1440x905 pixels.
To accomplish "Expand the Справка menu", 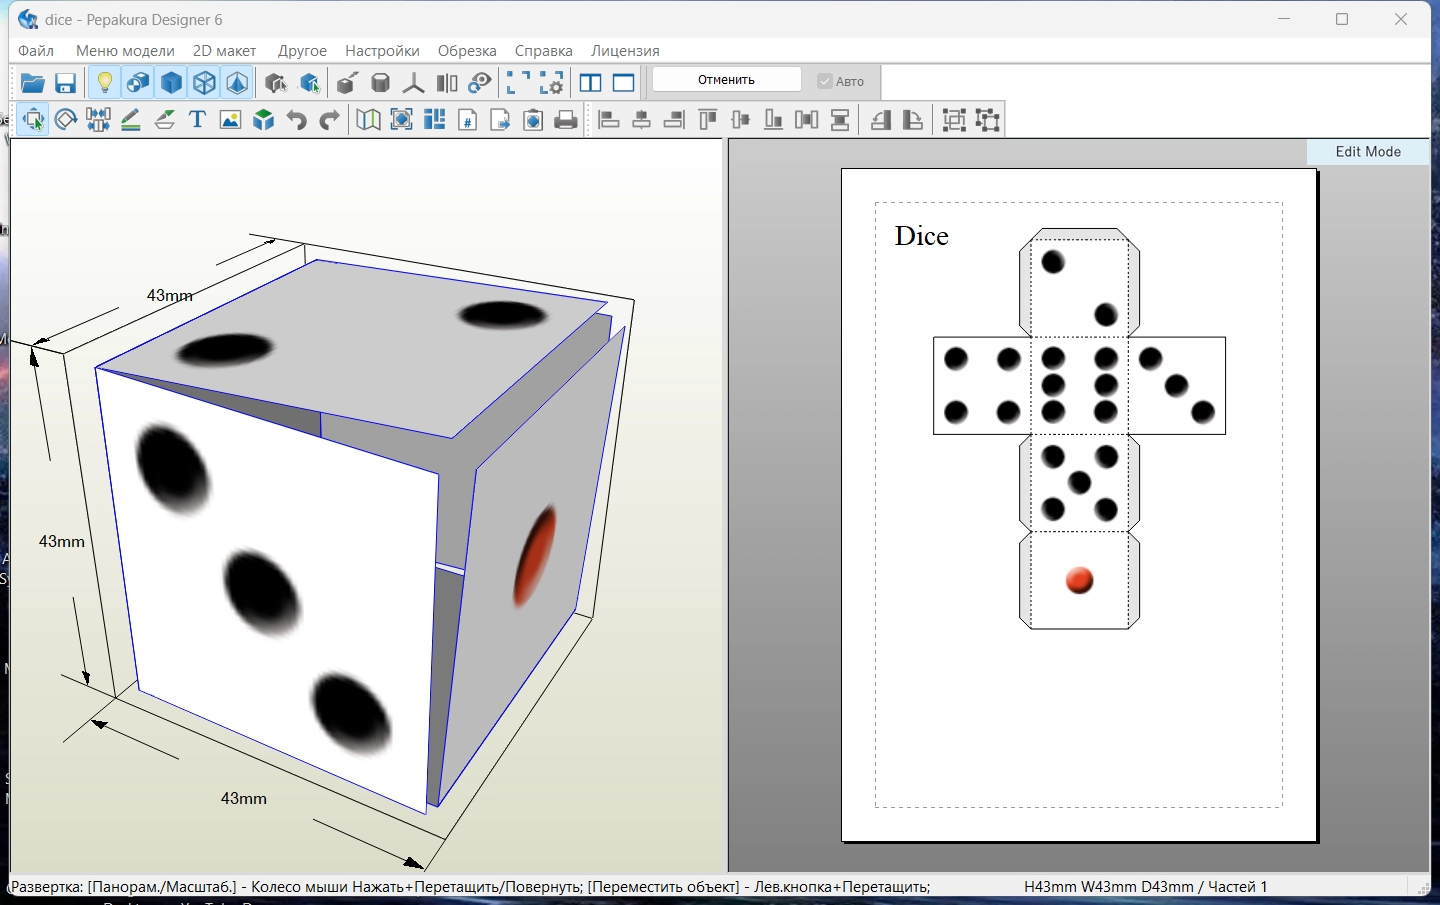I will tap(543, 50).
